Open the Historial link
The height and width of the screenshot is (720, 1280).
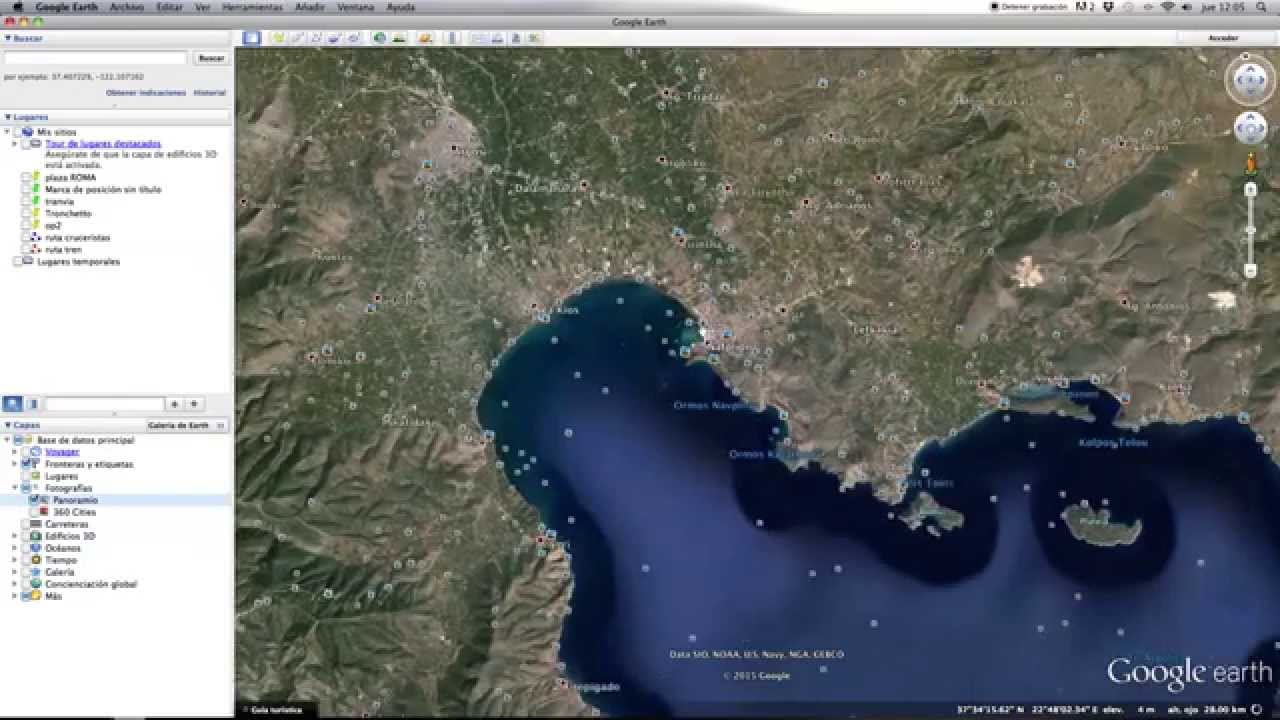(x=210, y=93)
